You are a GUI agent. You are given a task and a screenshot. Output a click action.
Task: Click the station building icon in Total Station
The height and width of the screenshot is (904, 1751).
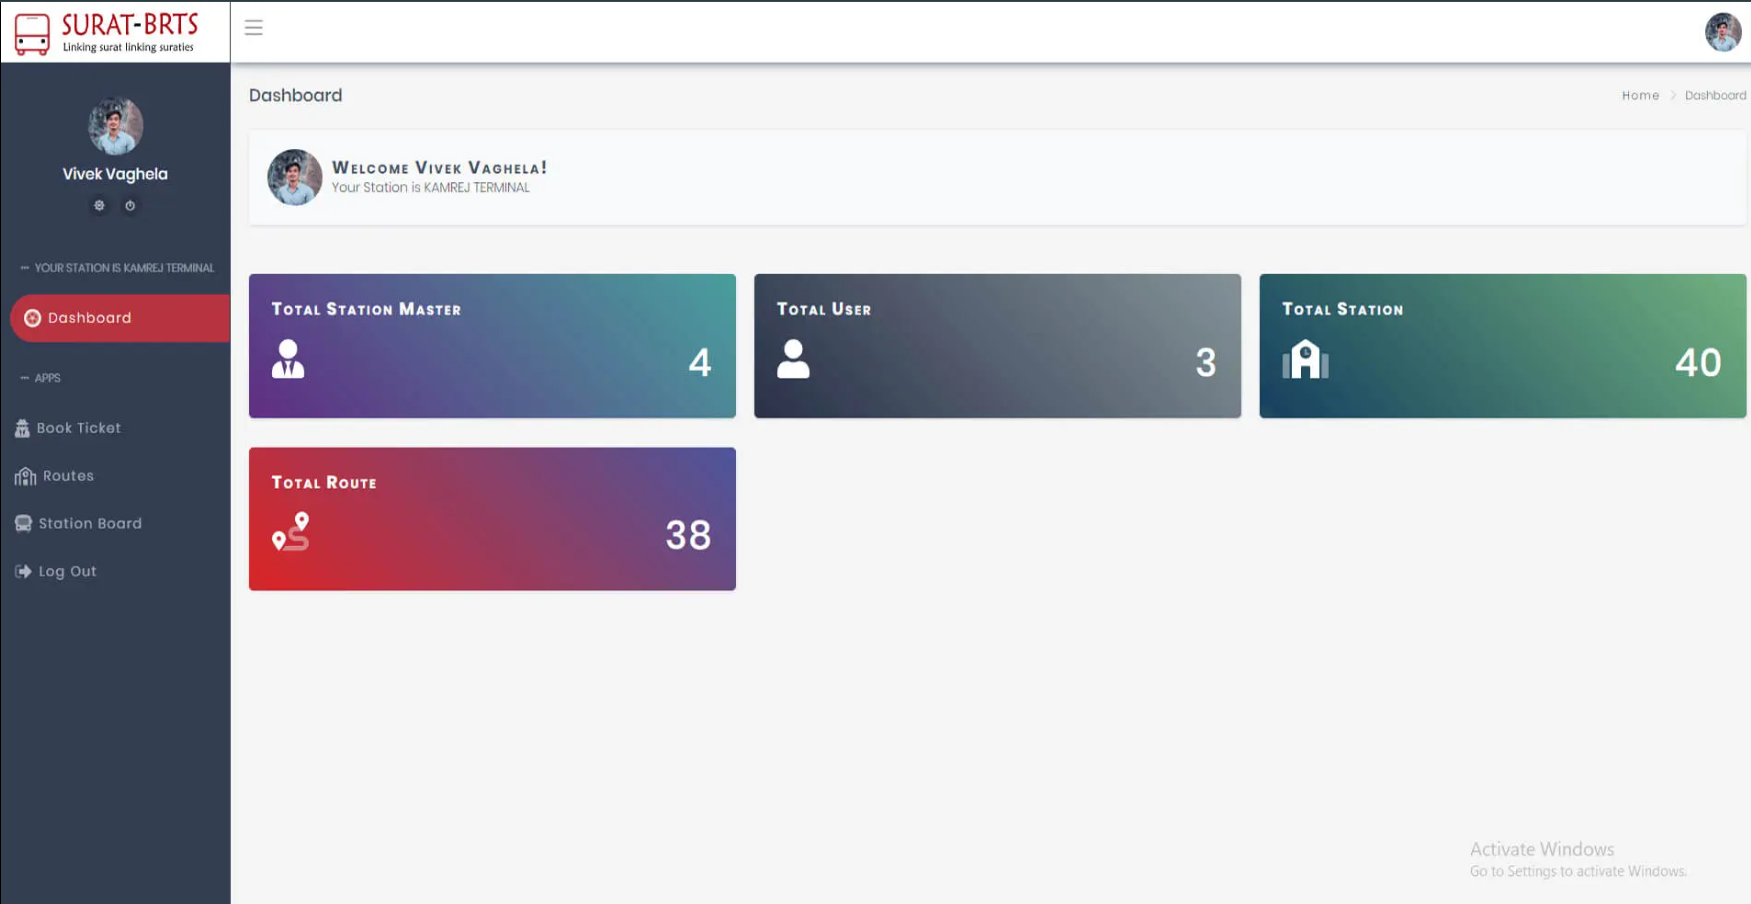pyautogui.click(x=1305, y=359)
